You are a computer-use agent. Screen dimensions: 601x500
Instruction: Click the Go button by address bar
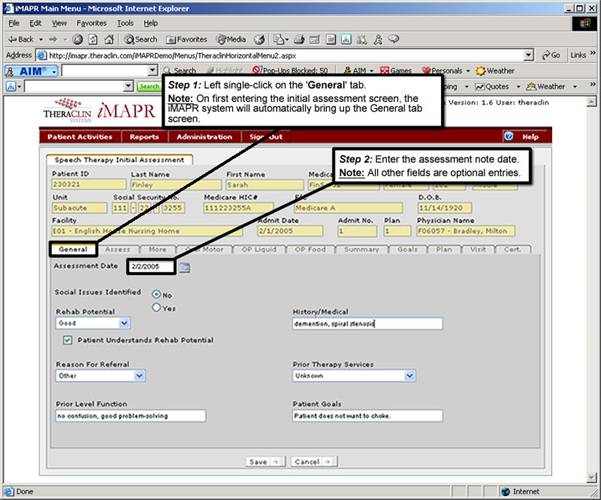[551, 55]
